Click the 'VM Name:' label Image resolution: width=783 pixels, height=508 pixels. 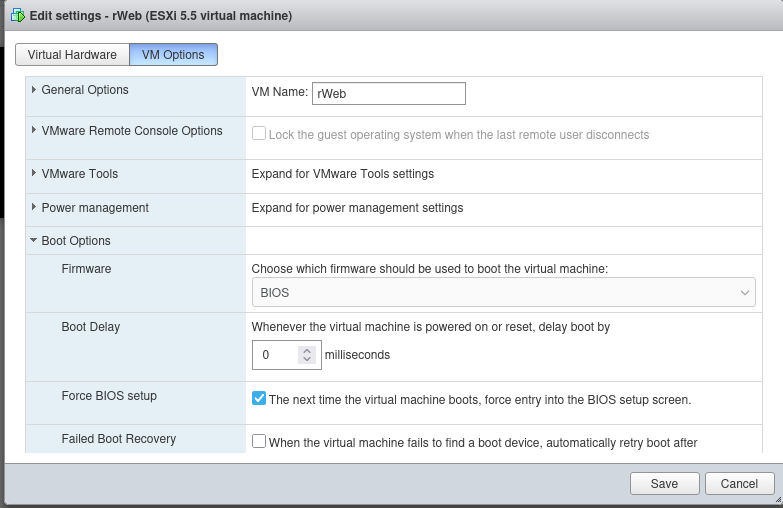[x=280, y=92]
